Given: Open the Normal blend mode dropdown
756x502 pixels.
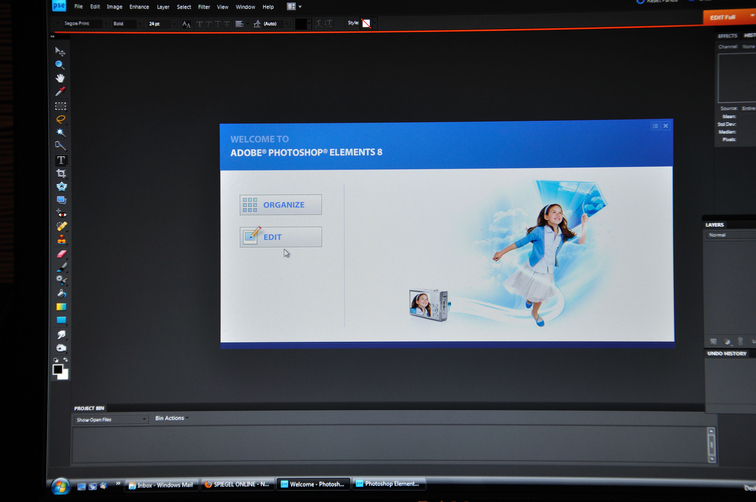Looking at the screenshot, I should pos(730,235).
